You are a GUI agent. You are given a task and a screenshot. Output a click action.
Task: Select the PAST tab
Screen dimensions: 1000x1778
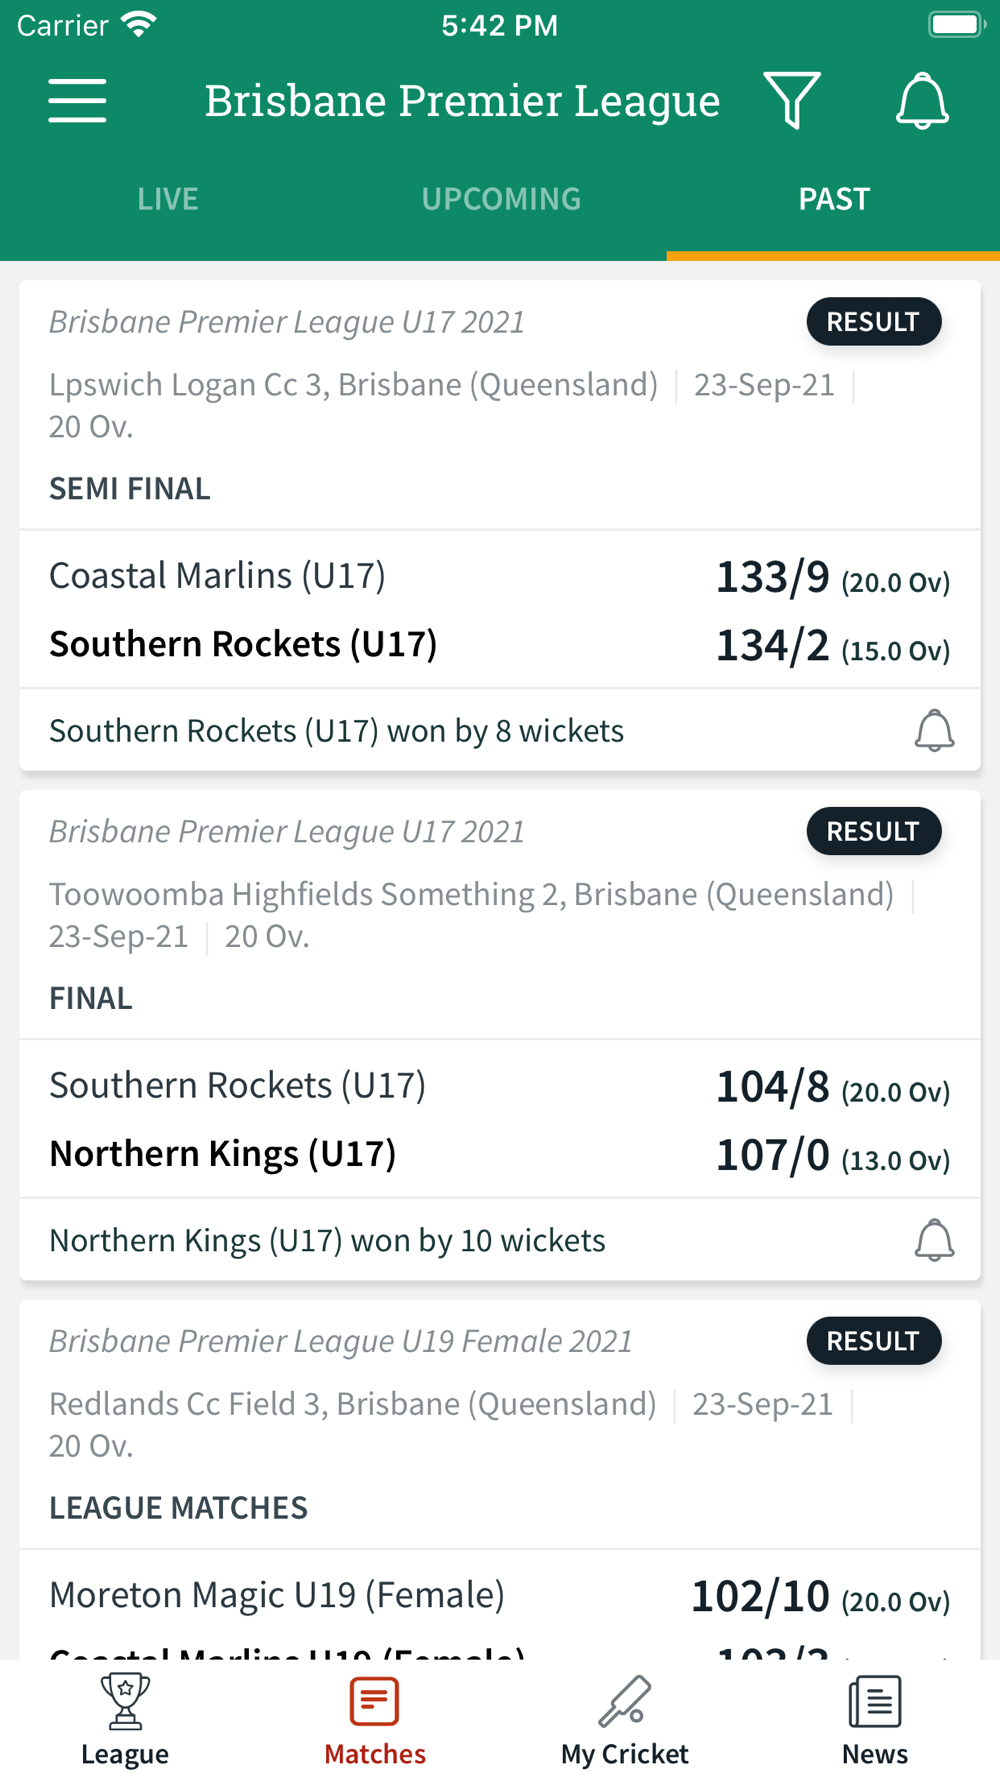(x=834, y=199)
